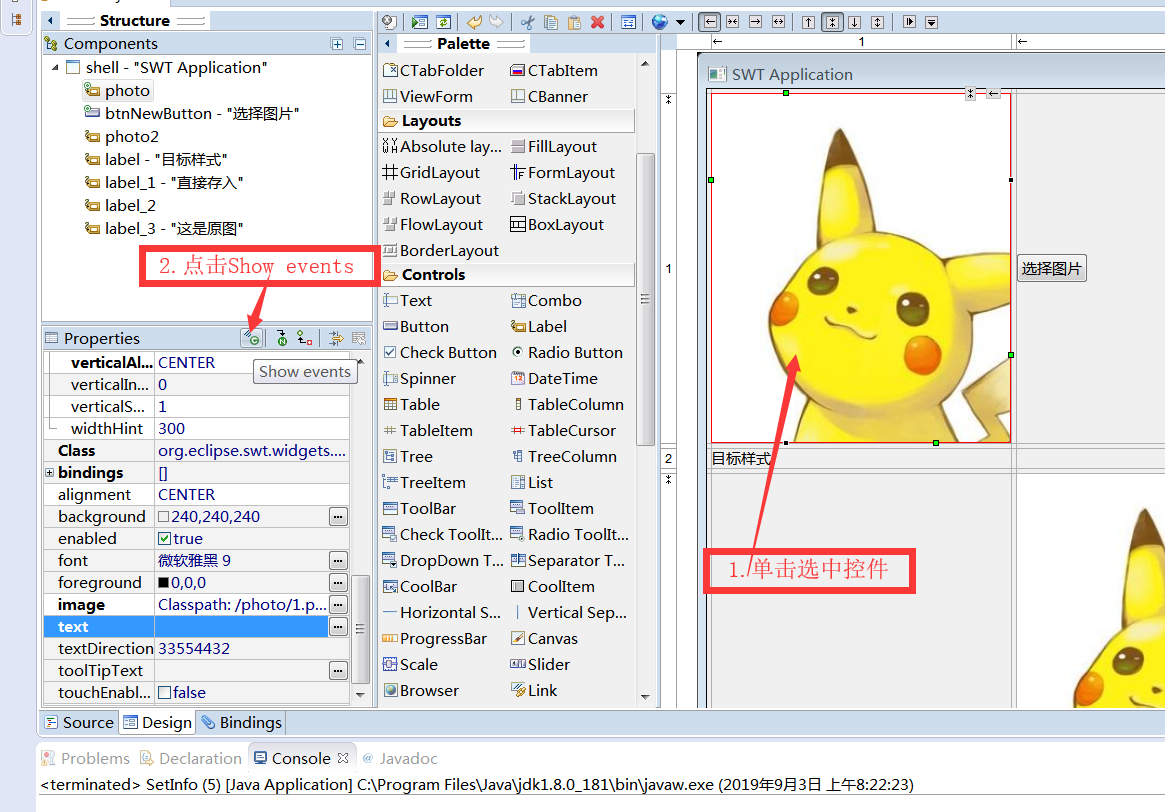Click the black foreground color swatch
Image resolution: width=1165 pixels, height=812 pixels.
pyautogui.click(x=163, y=582)
